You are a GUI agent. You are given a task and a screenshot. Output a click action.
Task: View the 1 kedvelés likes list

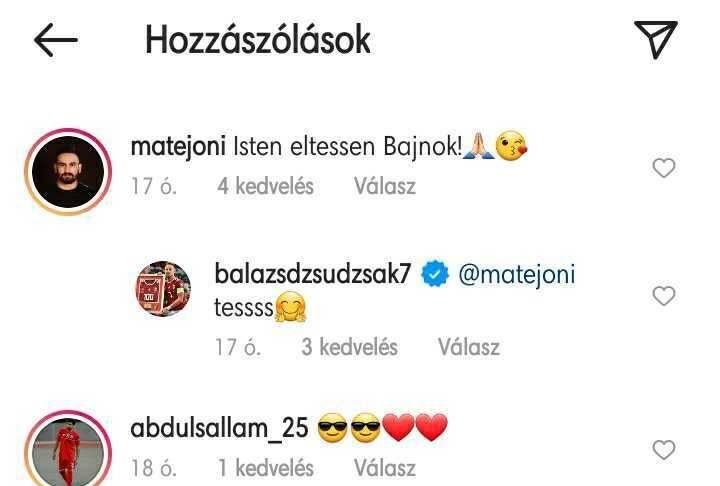click(x=265, y=468)
